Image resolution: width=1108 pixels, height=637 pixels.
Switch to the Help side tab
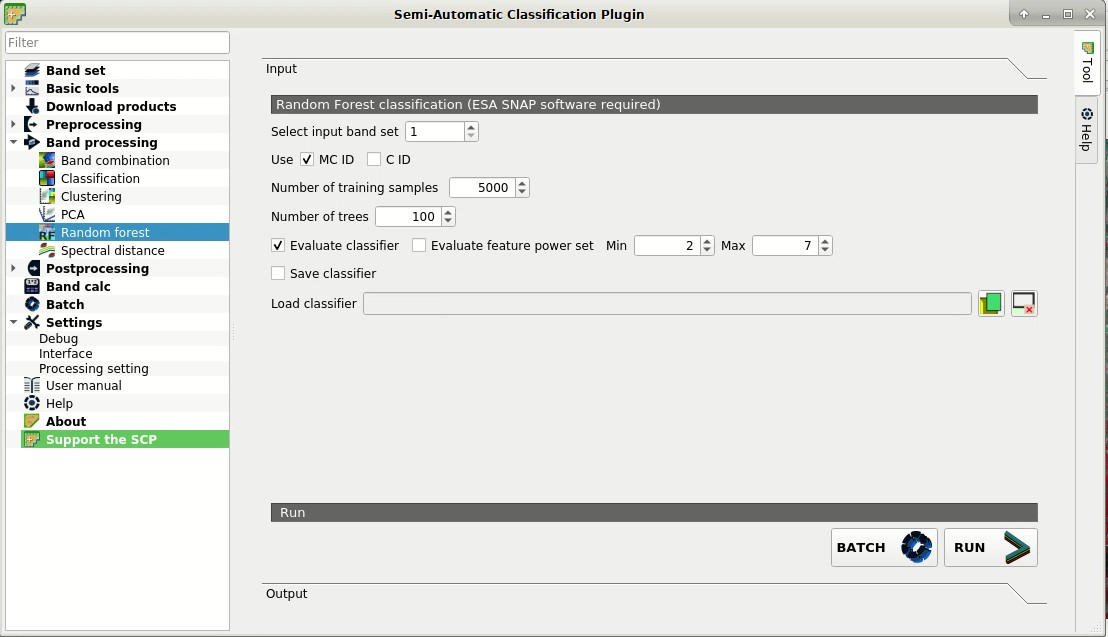(1086, 130)
